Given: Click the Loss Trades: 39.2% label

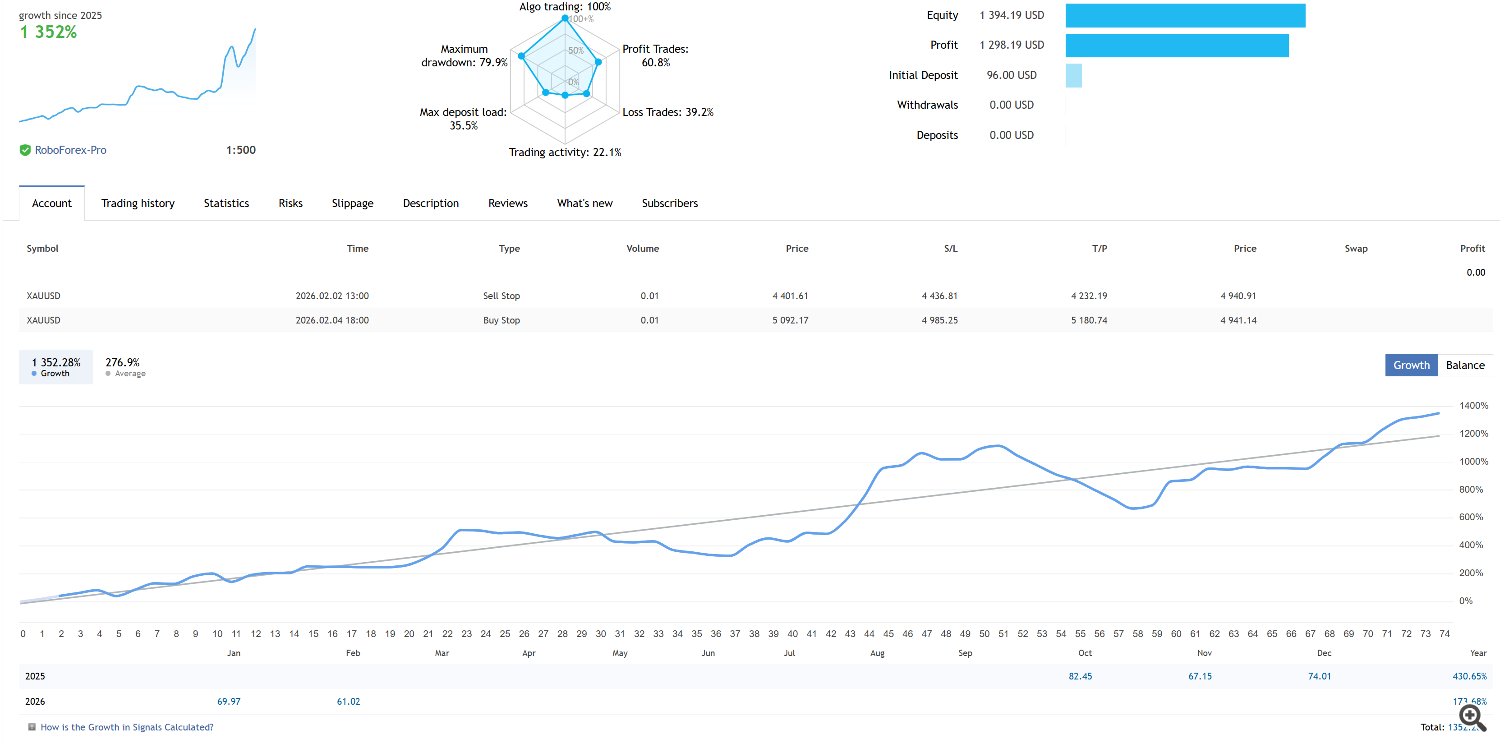Looking at the screenshot, I should coord(668,112).
